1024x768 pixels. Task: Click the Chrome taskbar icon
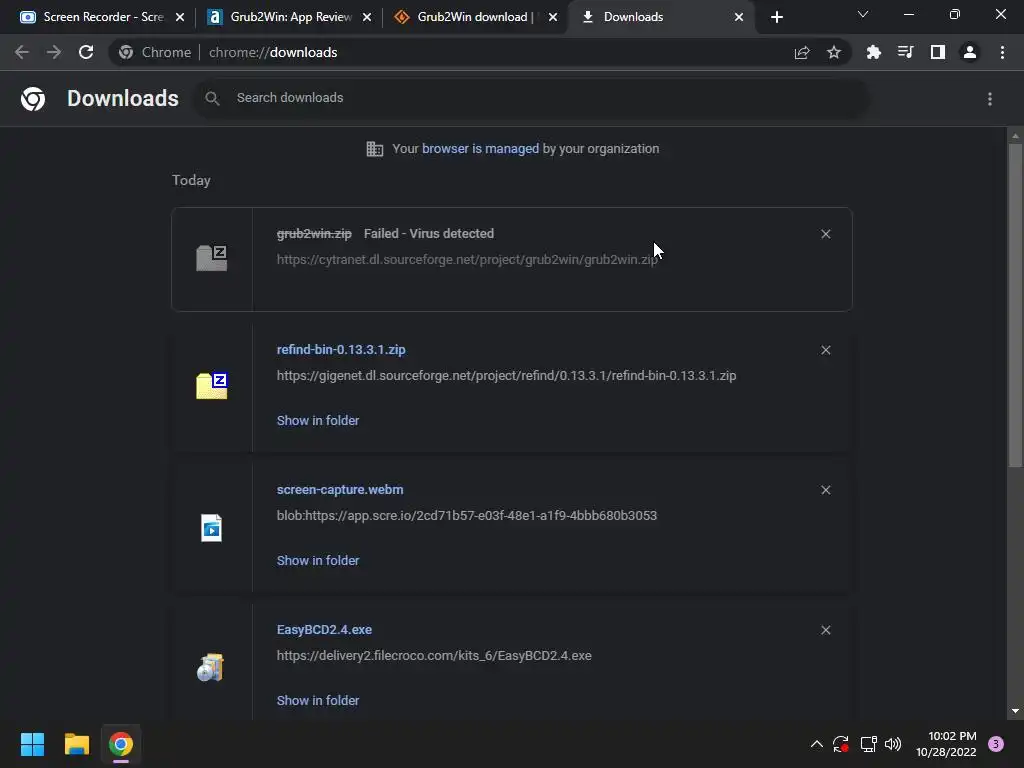[120, 744]
